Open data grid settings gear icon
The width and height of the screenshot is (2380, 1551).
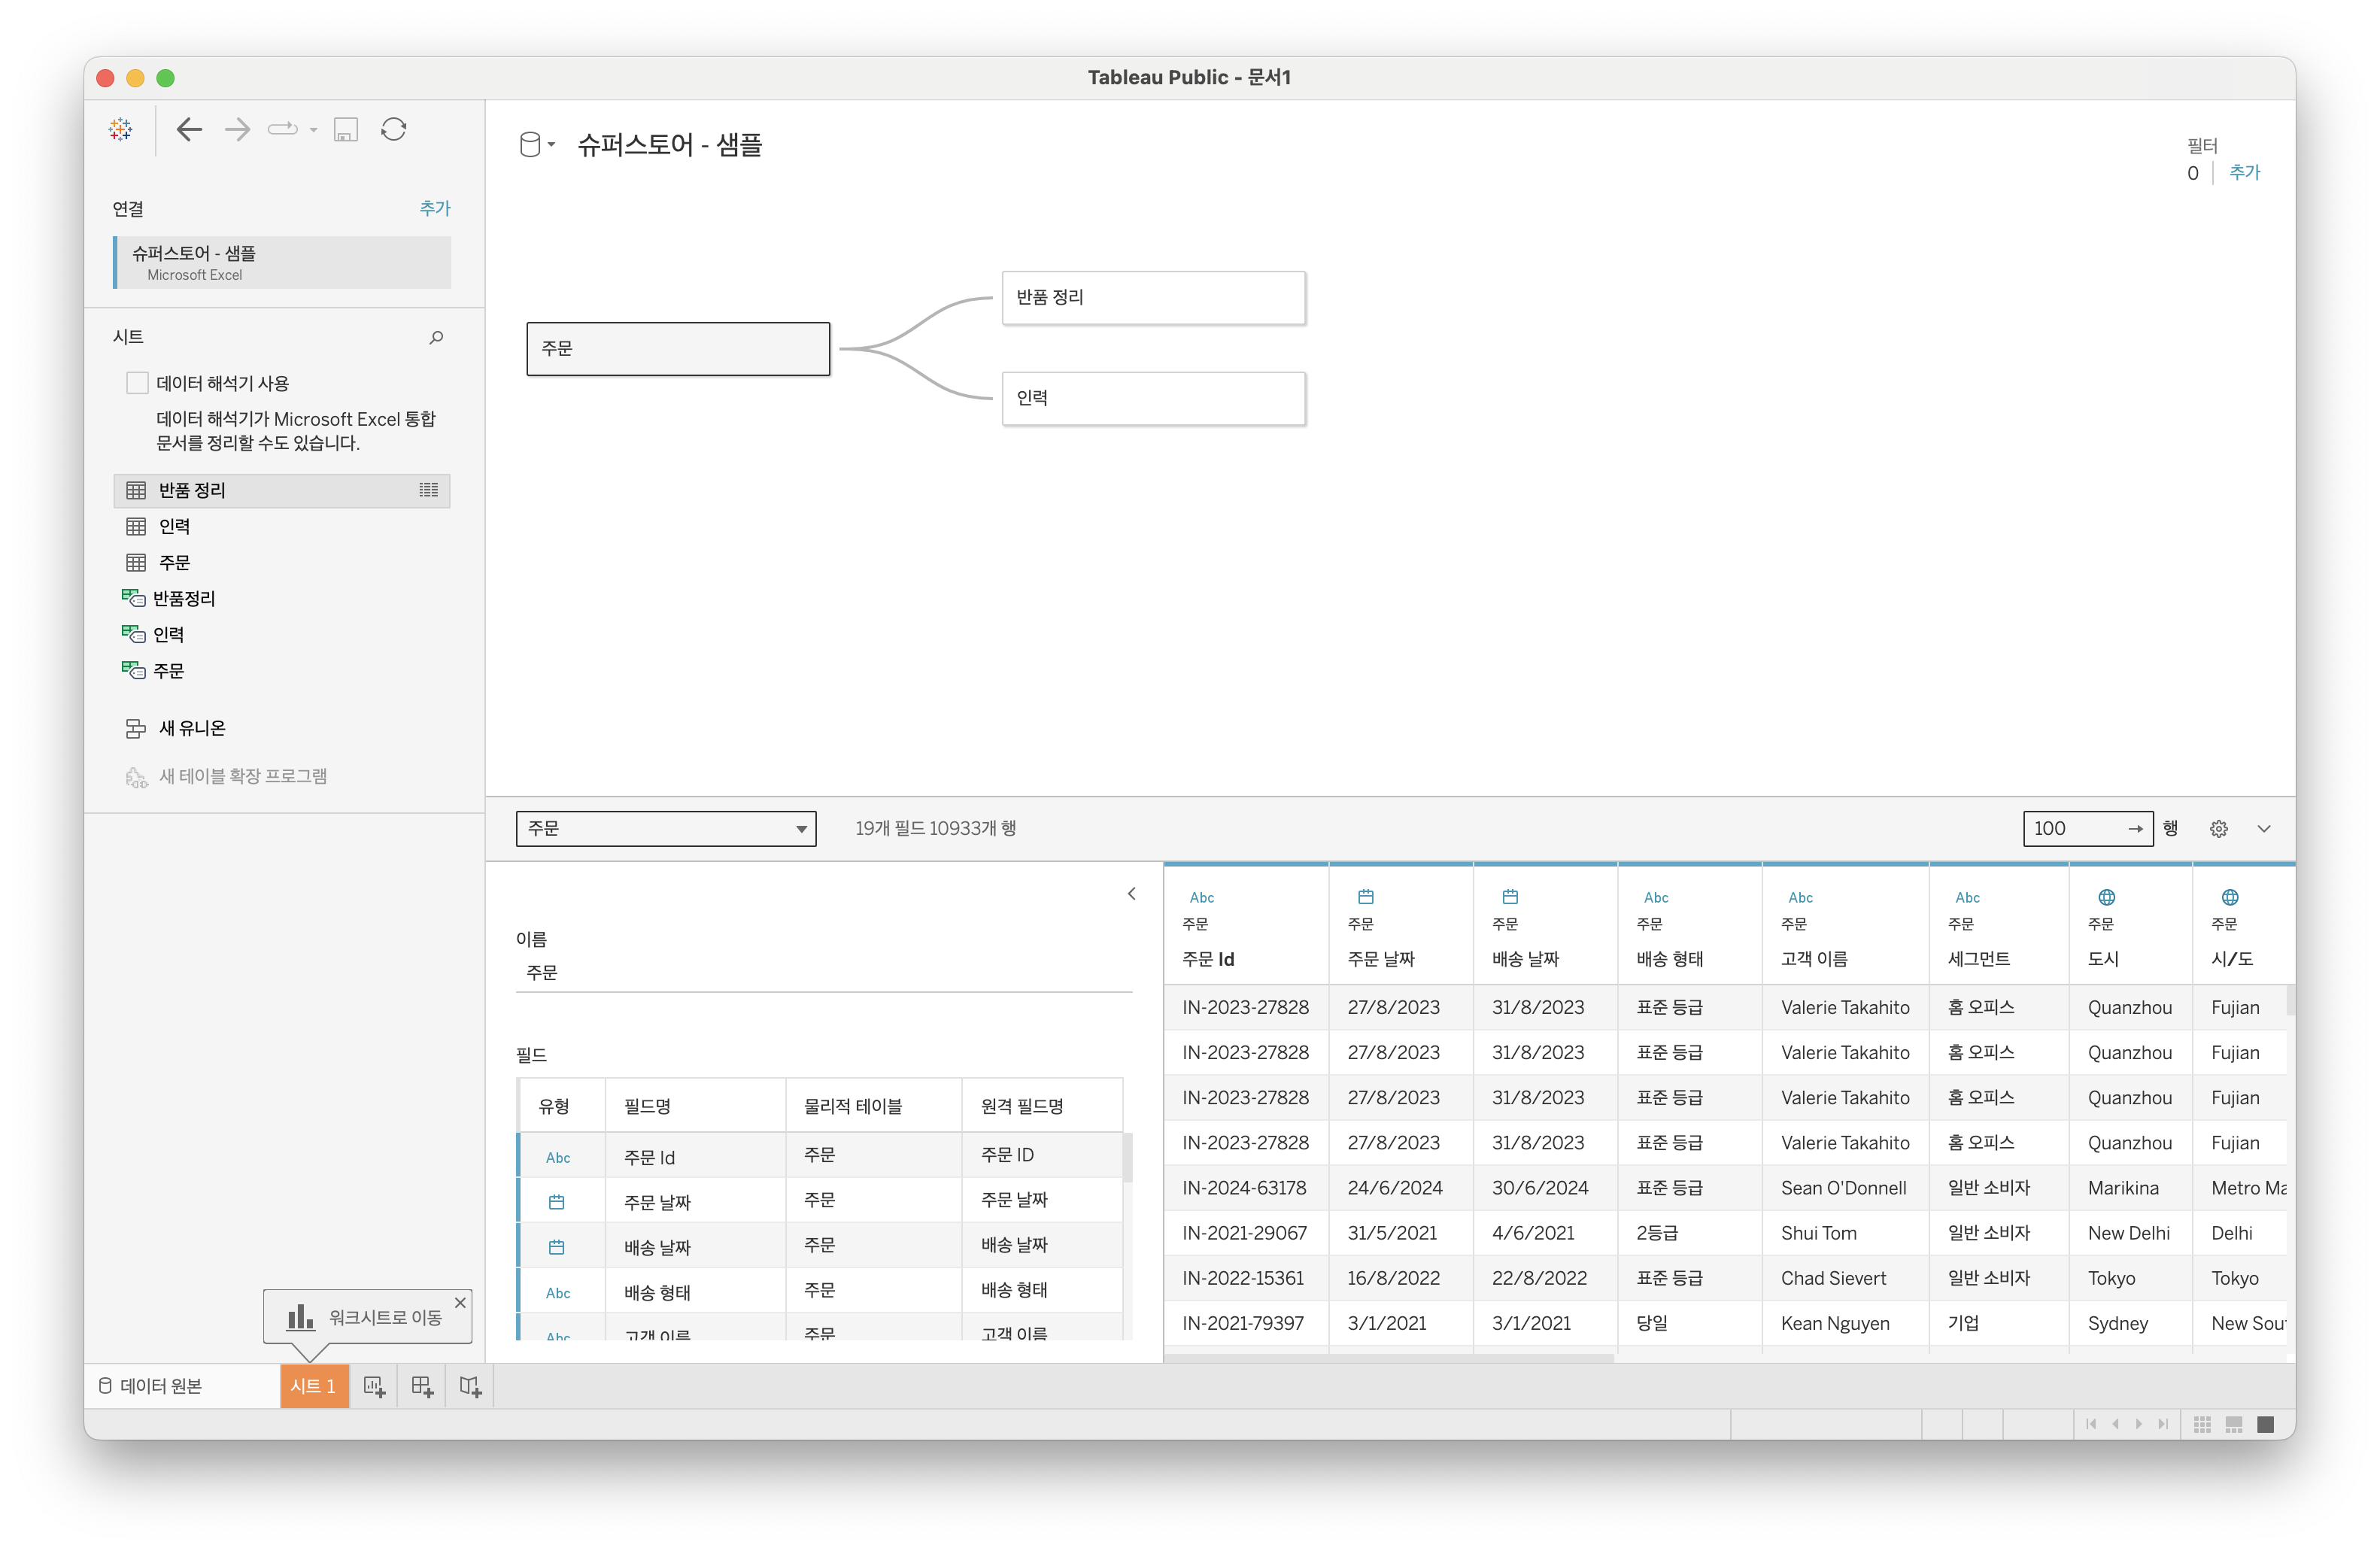pos(2219,829)
